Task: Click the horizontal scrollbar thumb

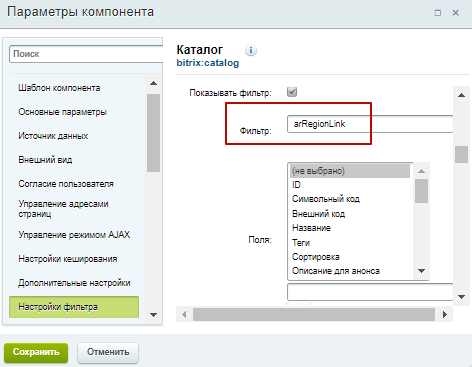Action: click(314, 314)
